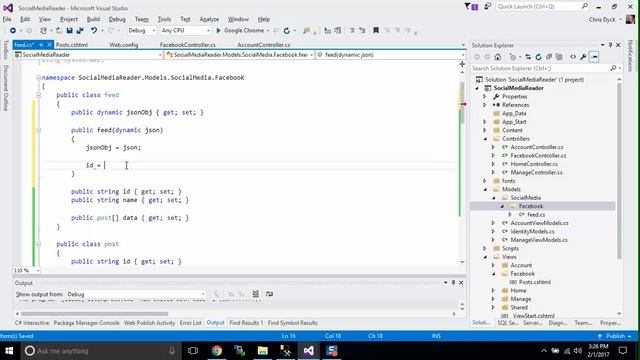640x360 pixels.
Task: Click the Save All icon
Action: pyautogui.click(x=80, y=31)
